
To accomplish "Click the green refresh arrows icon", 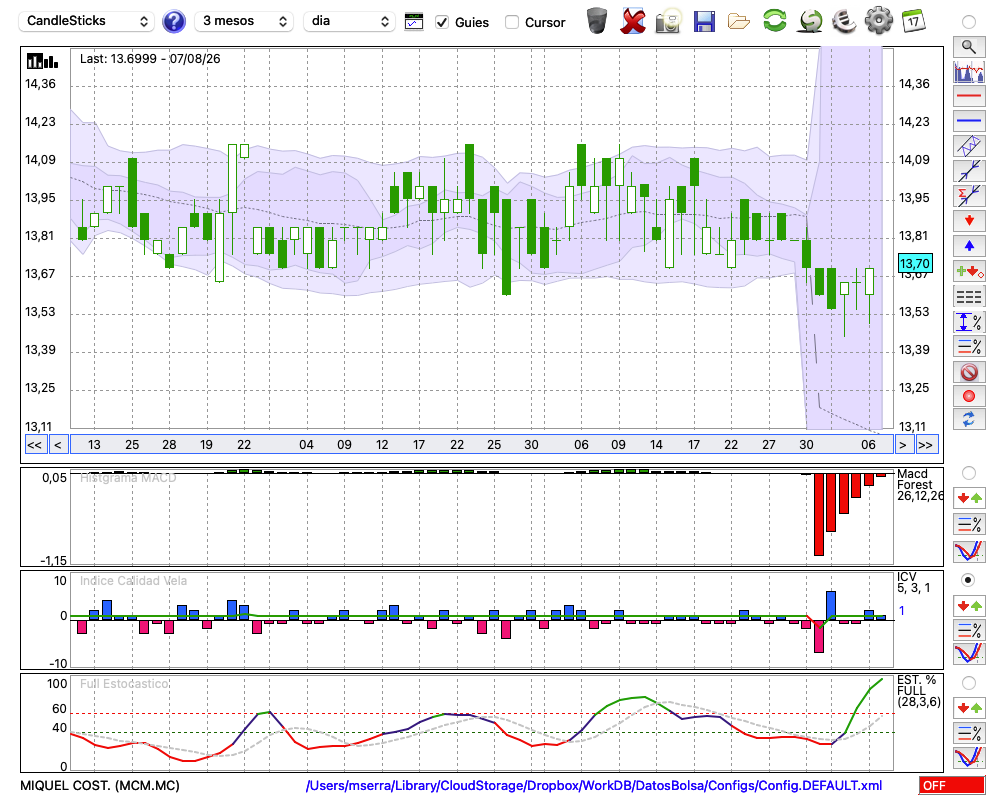I will coord(774,21).
